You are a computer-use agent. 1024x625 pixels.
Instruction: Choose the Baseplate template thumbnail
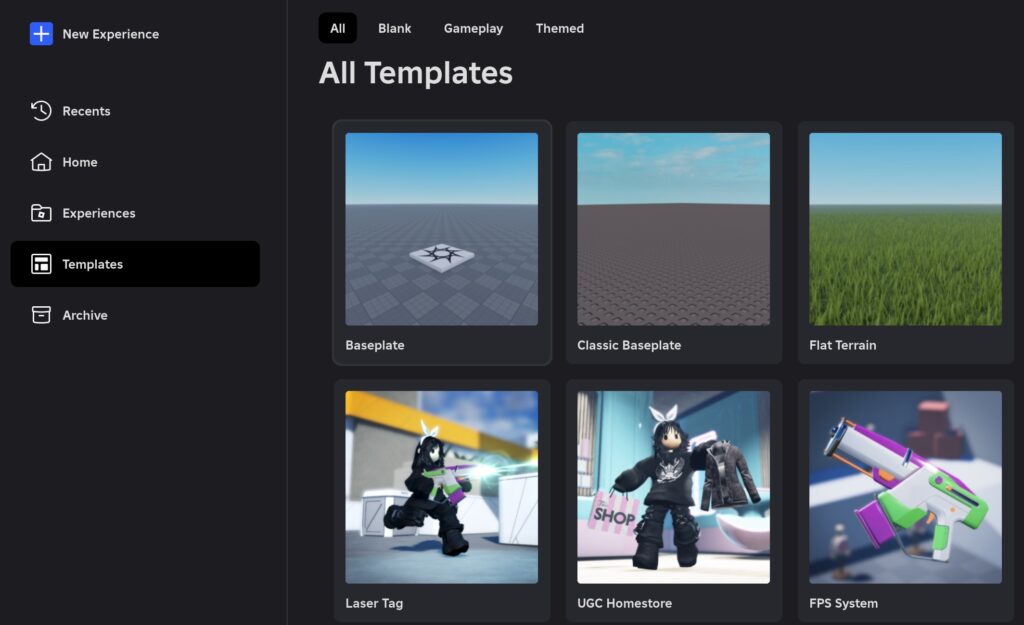(x=441, y=229)
